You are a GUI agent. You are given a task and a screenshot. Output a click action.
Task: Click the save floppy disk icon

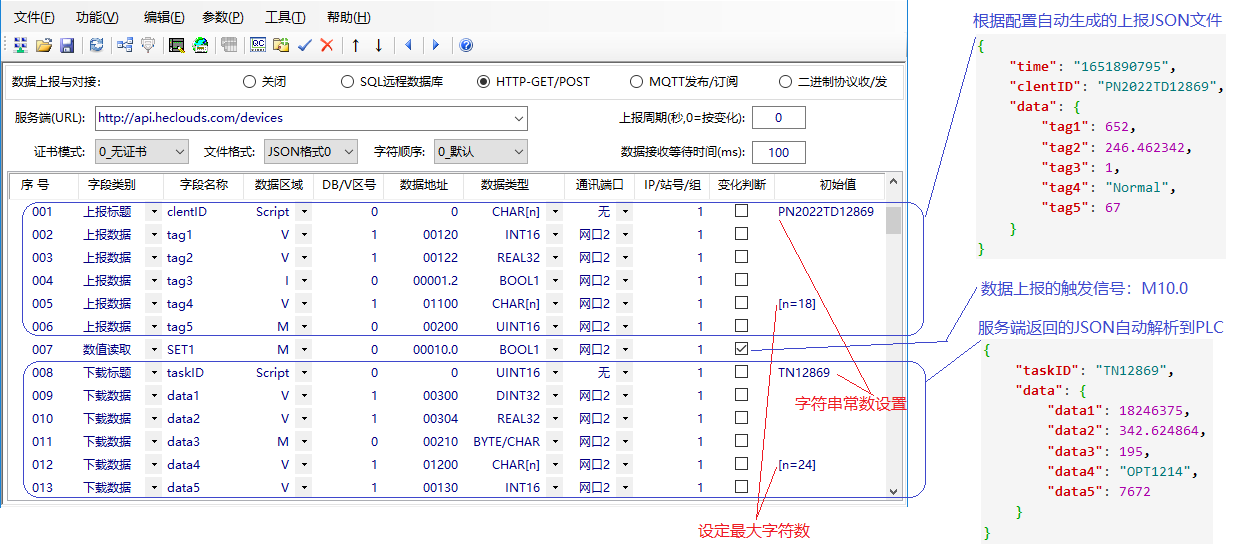pos(67,45)
